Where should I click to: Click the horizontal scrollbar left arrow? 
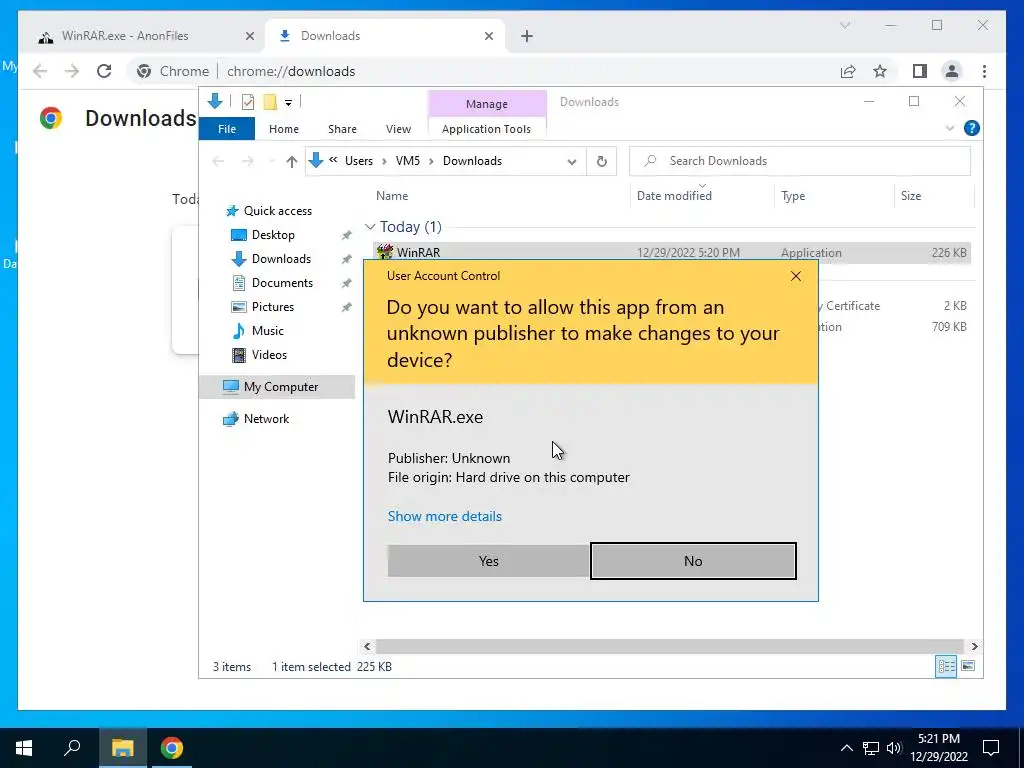367,647
